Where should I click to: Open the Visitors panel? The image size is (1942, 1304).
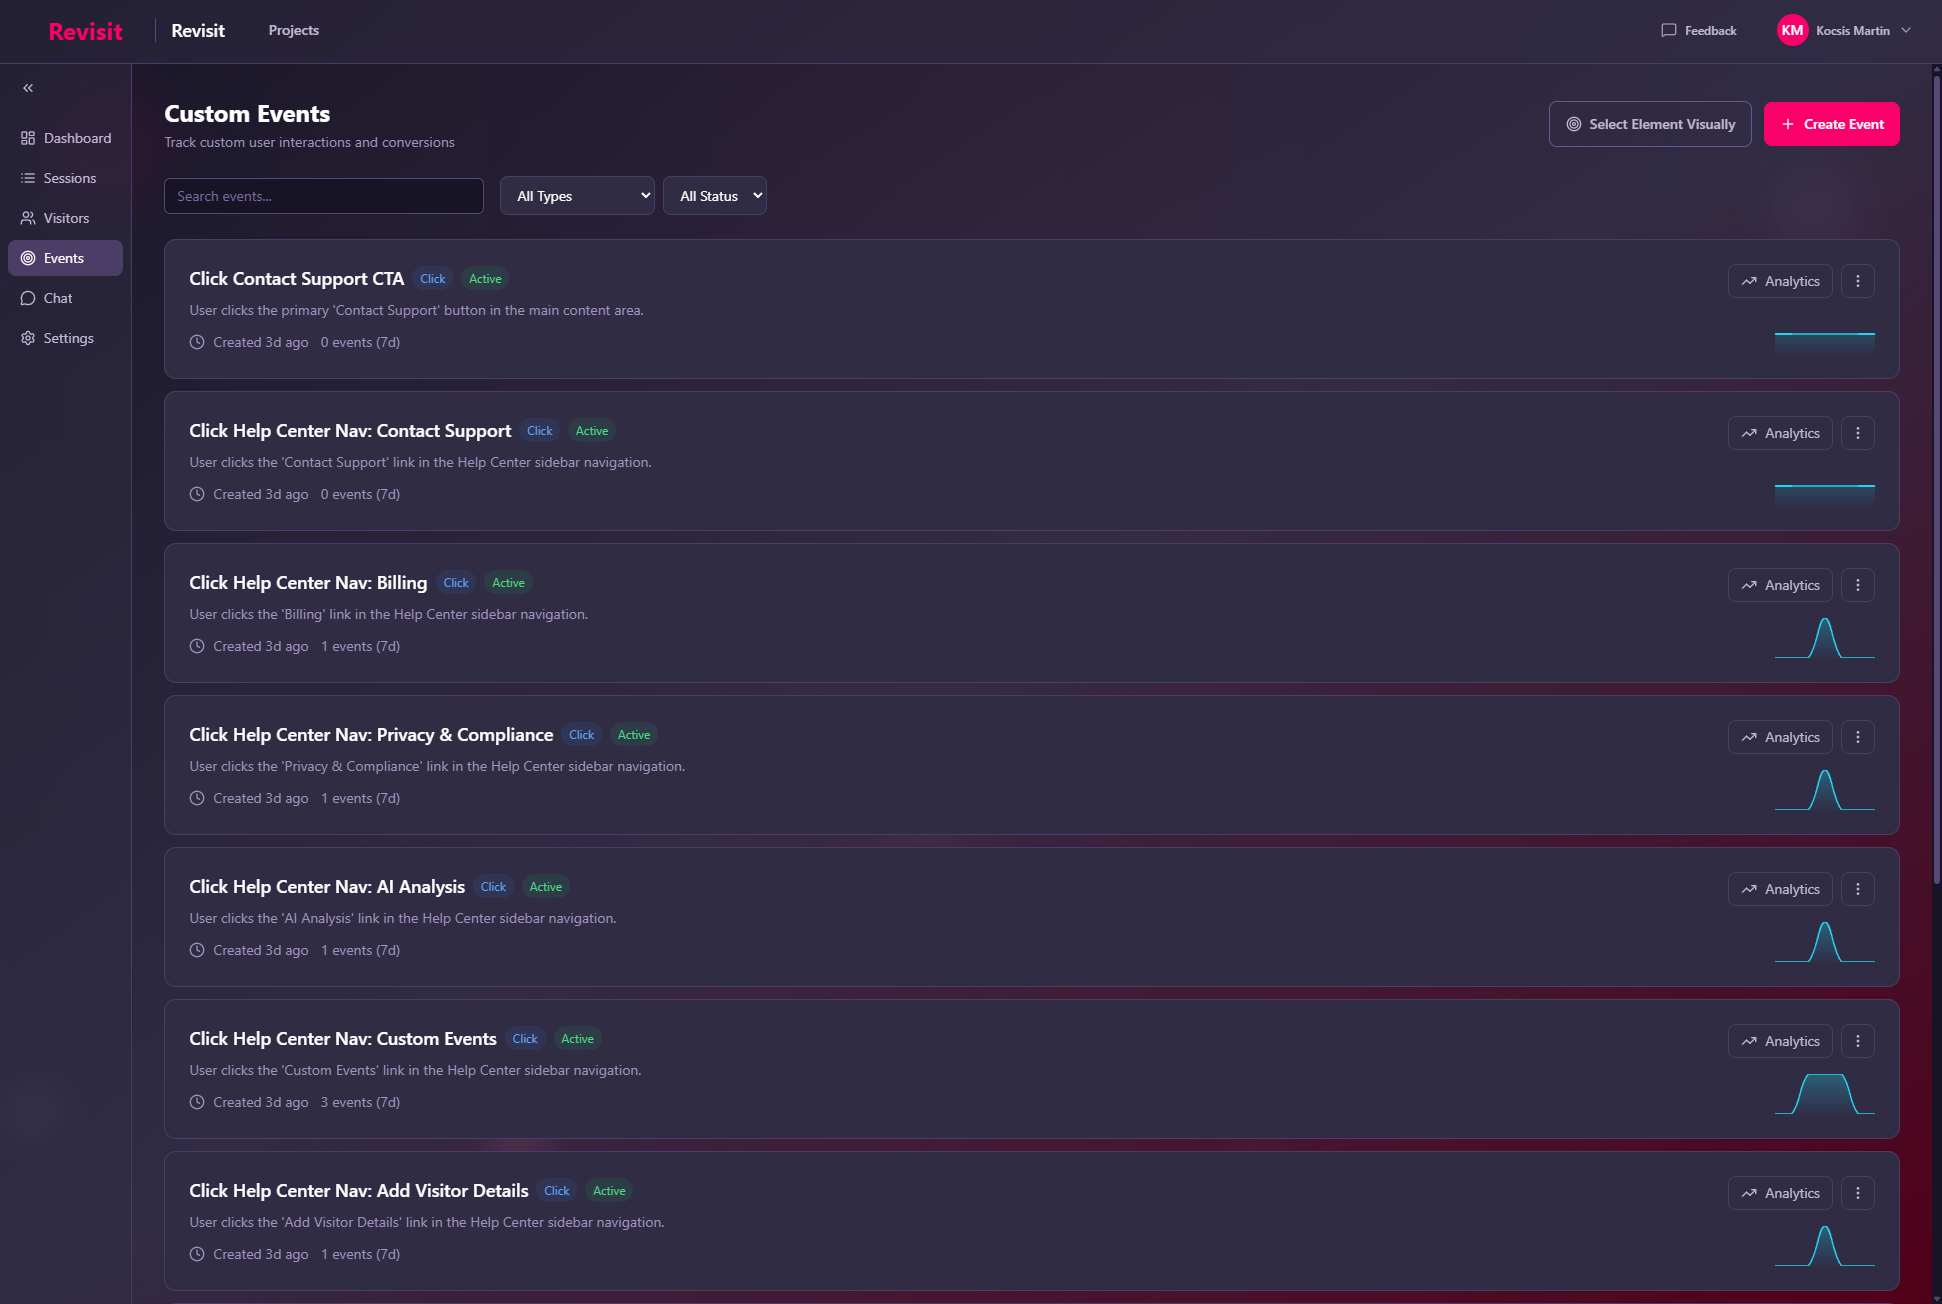tap(66, 218)
